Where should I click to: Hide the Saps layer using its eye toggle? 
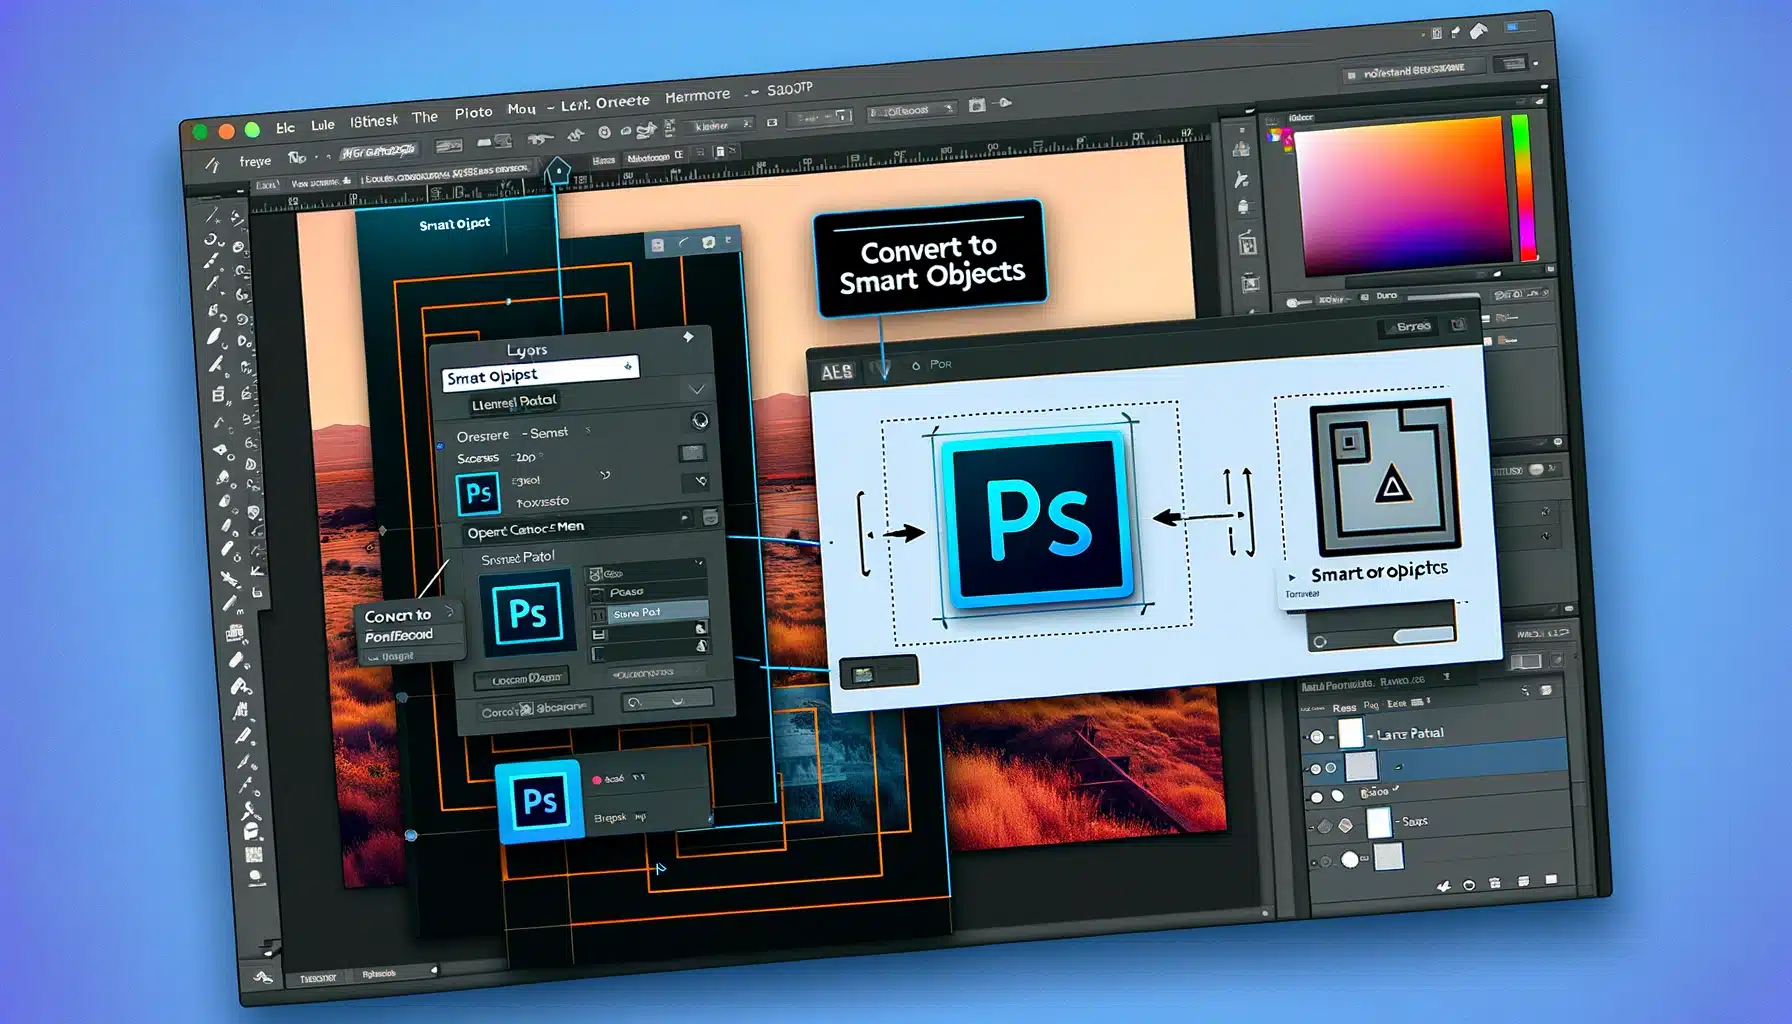tap(1326, 824)
